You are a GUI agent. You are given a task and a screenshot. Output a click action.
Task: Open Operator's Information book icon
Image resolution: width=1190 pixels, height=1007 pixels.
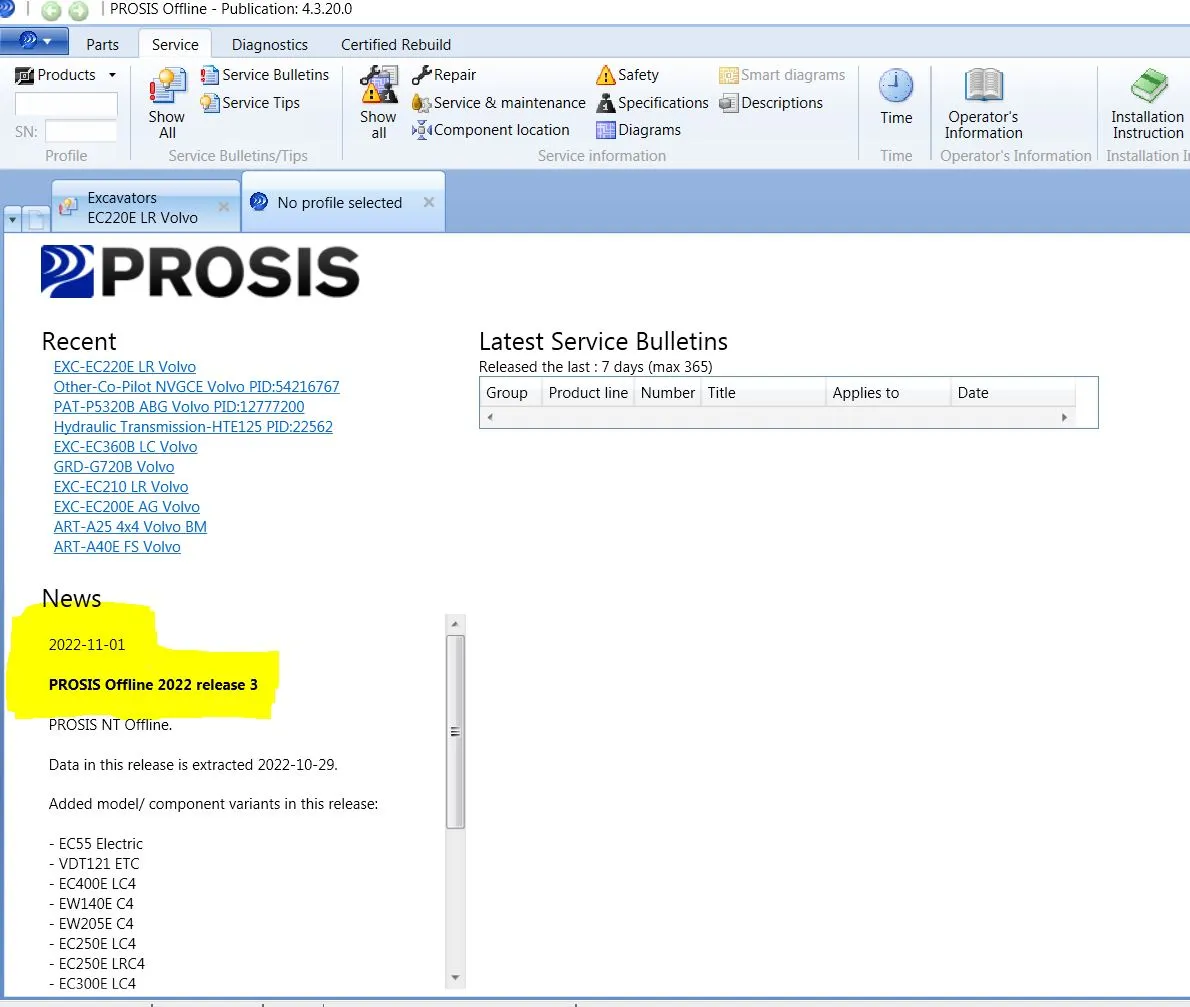(x=983, y=87)
